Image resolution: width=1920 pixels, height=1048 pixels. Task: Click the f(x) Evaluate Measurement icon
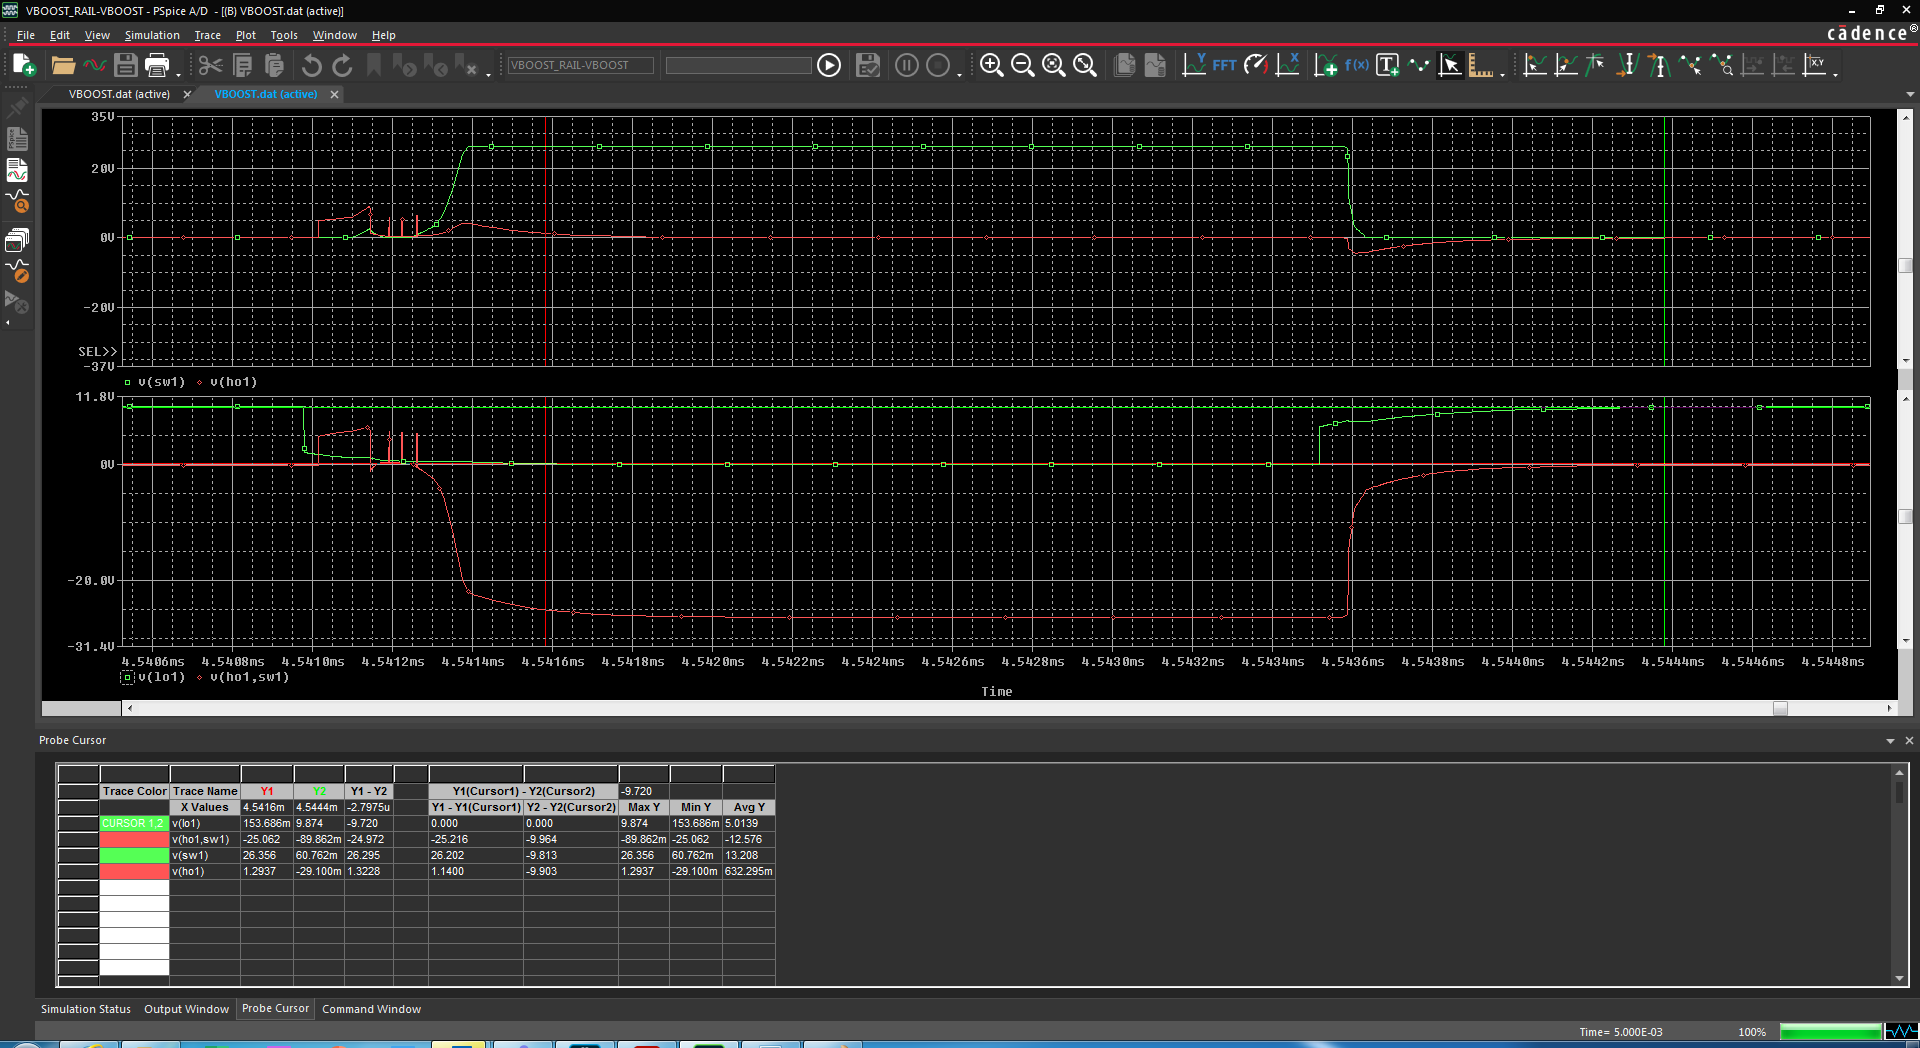[x=1357, y=65]
